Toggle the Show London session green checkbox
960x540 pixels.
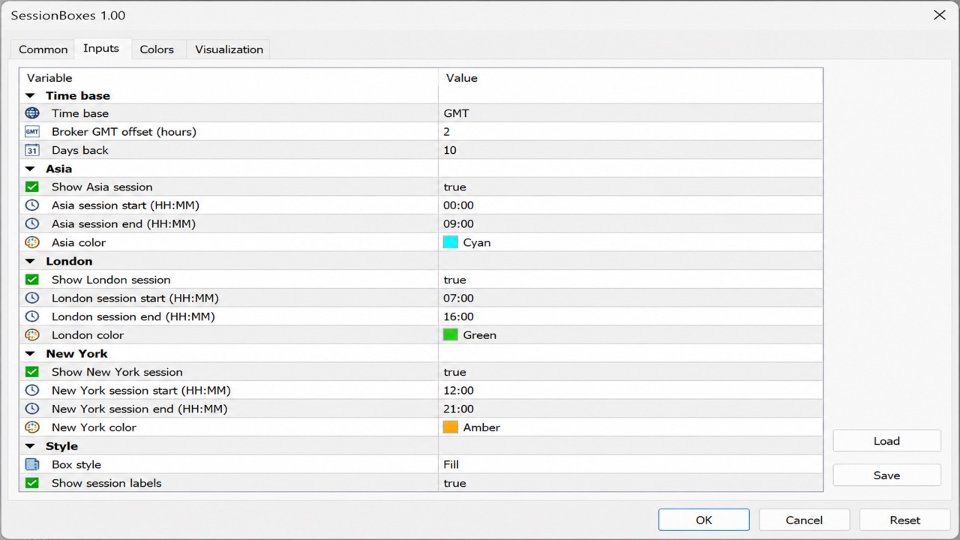tap(32, 280)
